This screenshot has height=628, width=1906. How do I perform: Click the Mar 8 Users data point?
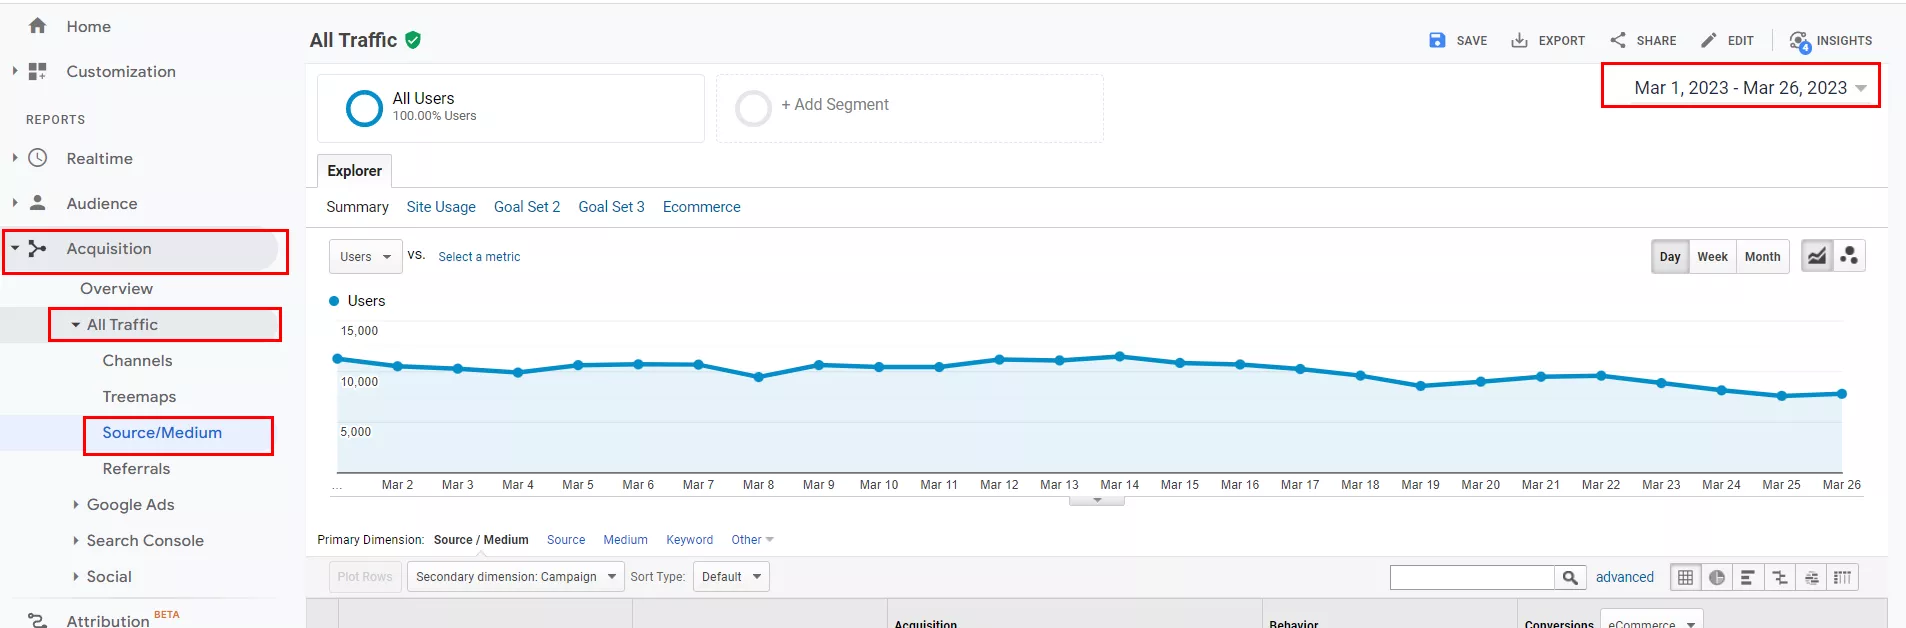[x=758, y=377]
